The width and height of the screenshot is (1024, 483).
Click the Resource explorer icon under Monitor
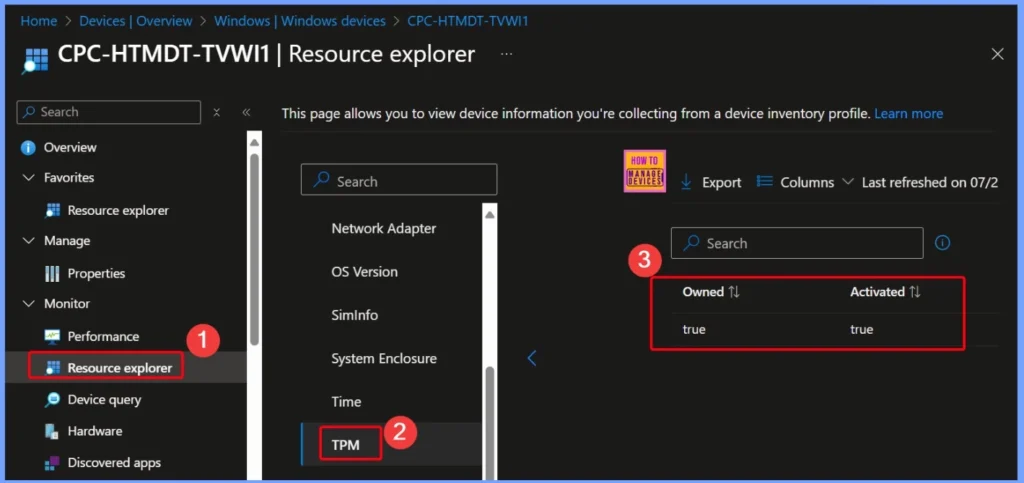click(x=53, y=368)
